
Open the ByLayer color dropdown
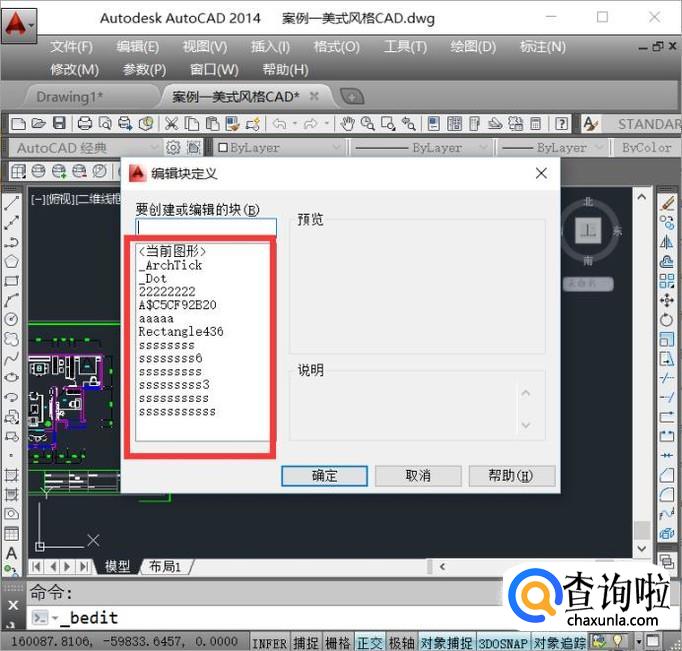tap(279, 148)
